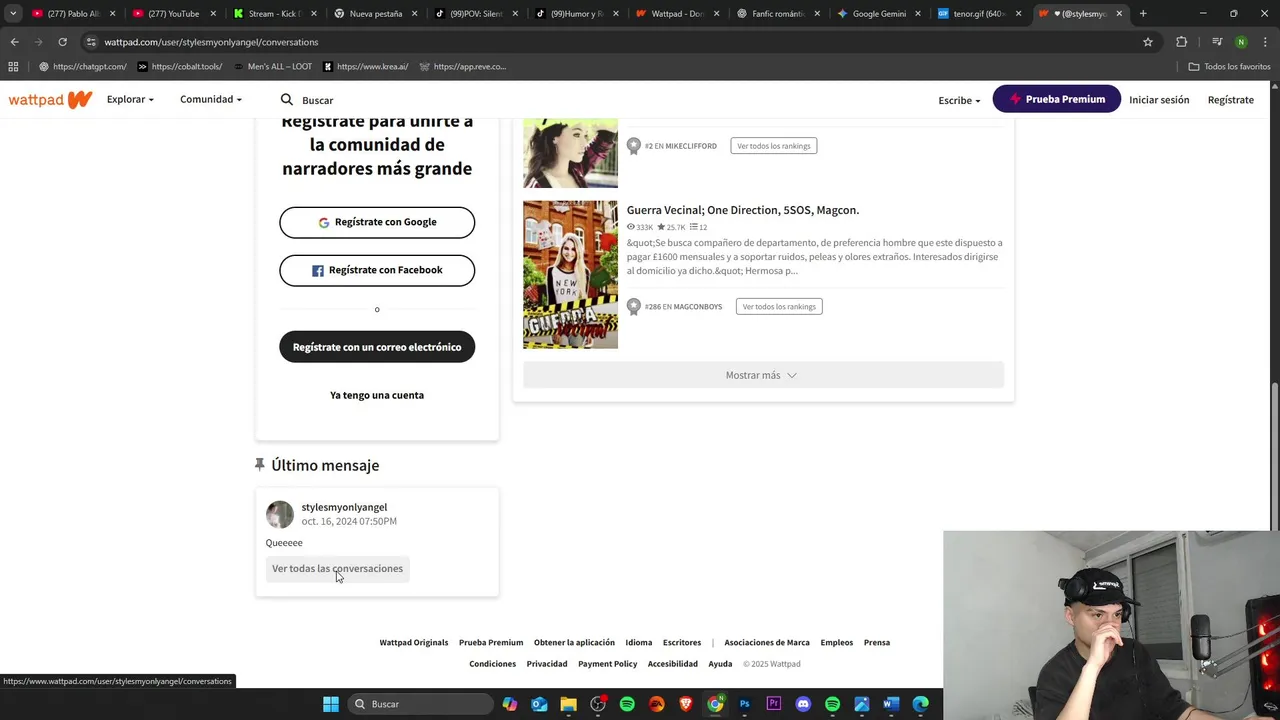Open the browser extensions puzzle icon
1280x720 pixels.
coord(1182,42)
